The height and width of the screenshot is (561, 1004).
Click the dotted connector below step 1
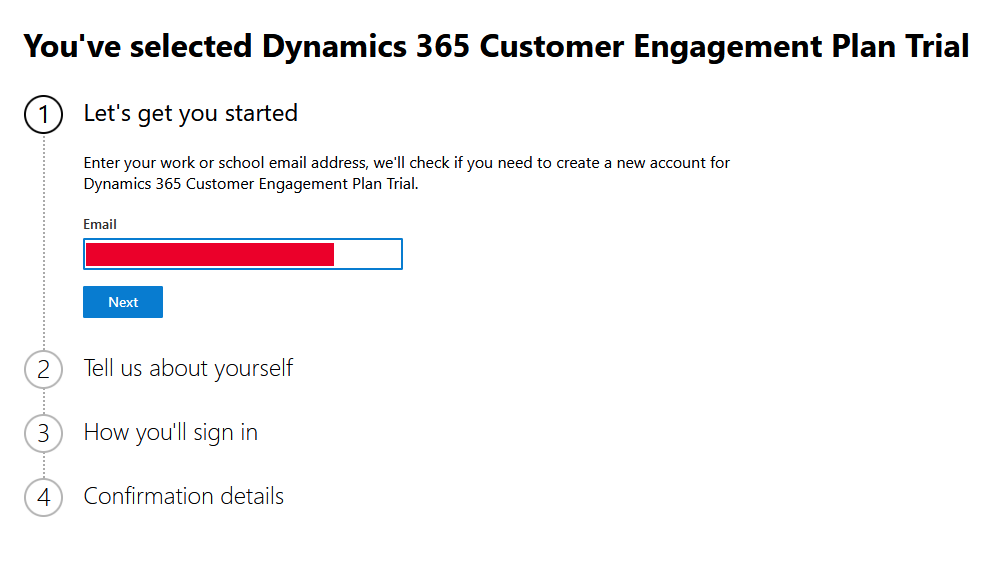(x=44, y=240)
